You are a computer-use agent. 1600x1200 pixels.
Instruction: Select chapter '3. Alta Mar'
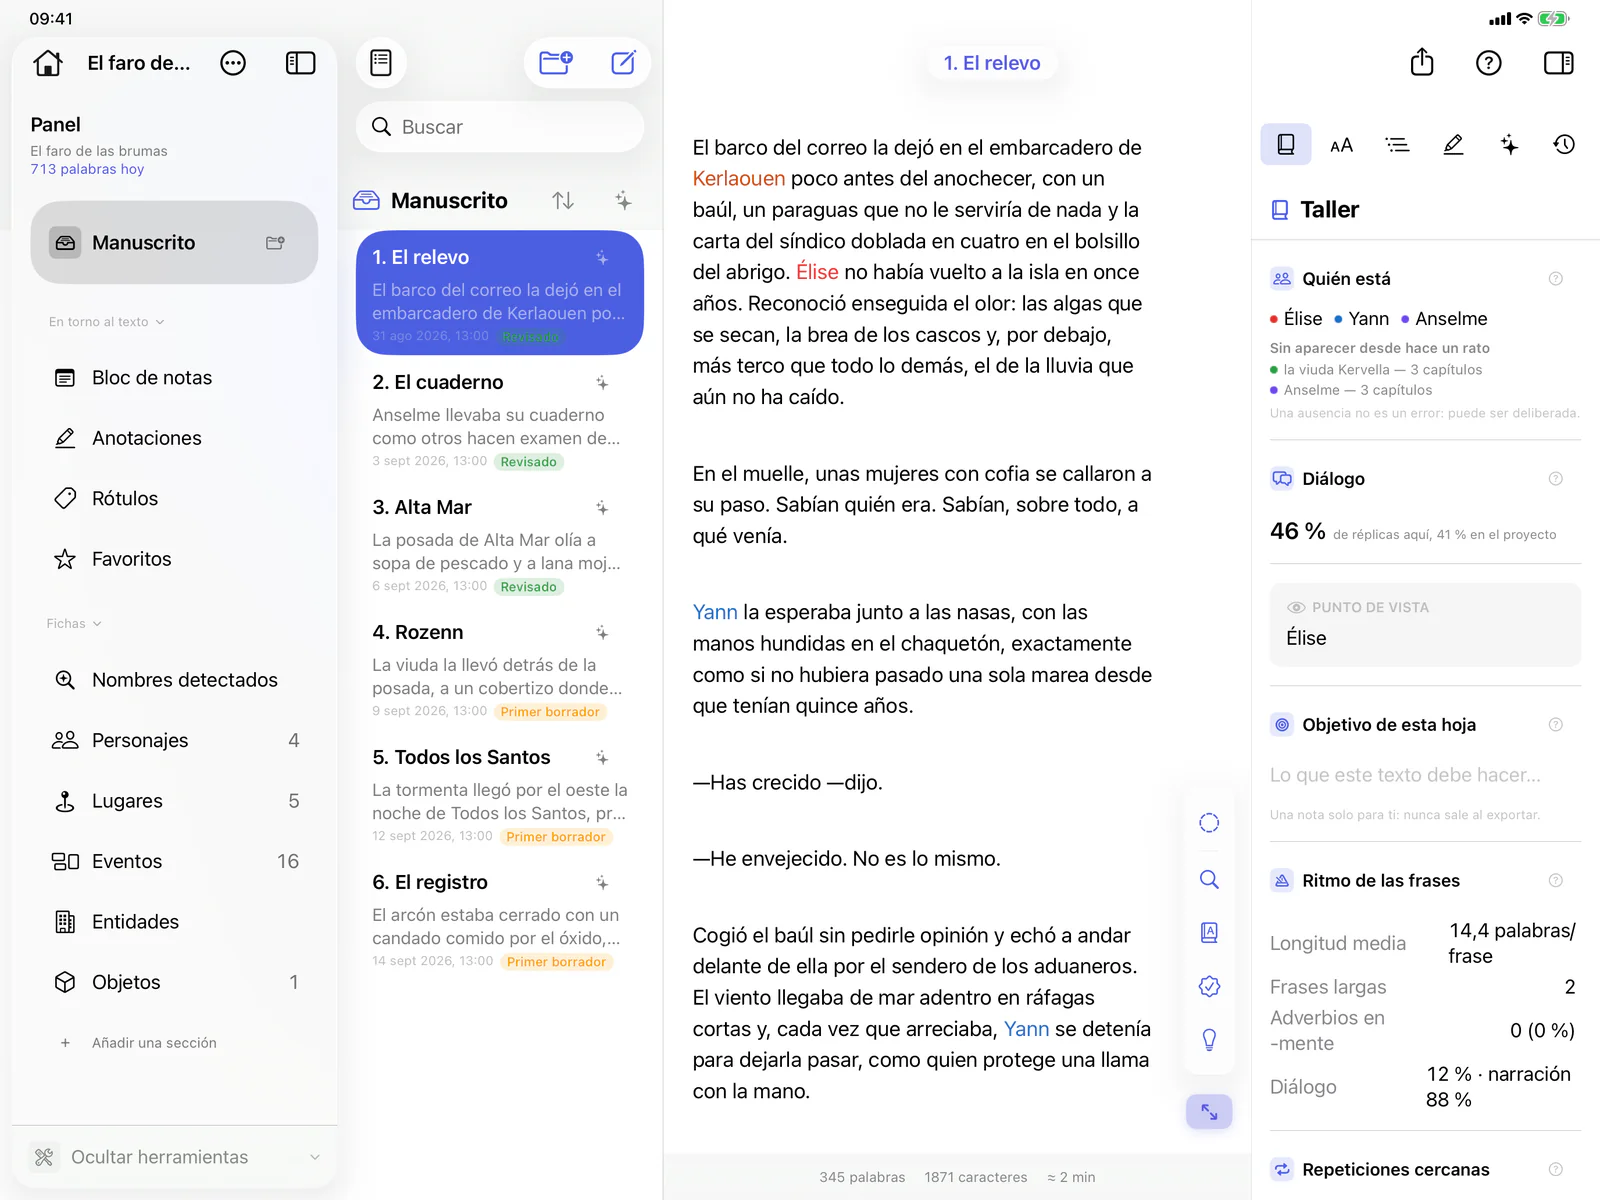click(x=500, y=545)
